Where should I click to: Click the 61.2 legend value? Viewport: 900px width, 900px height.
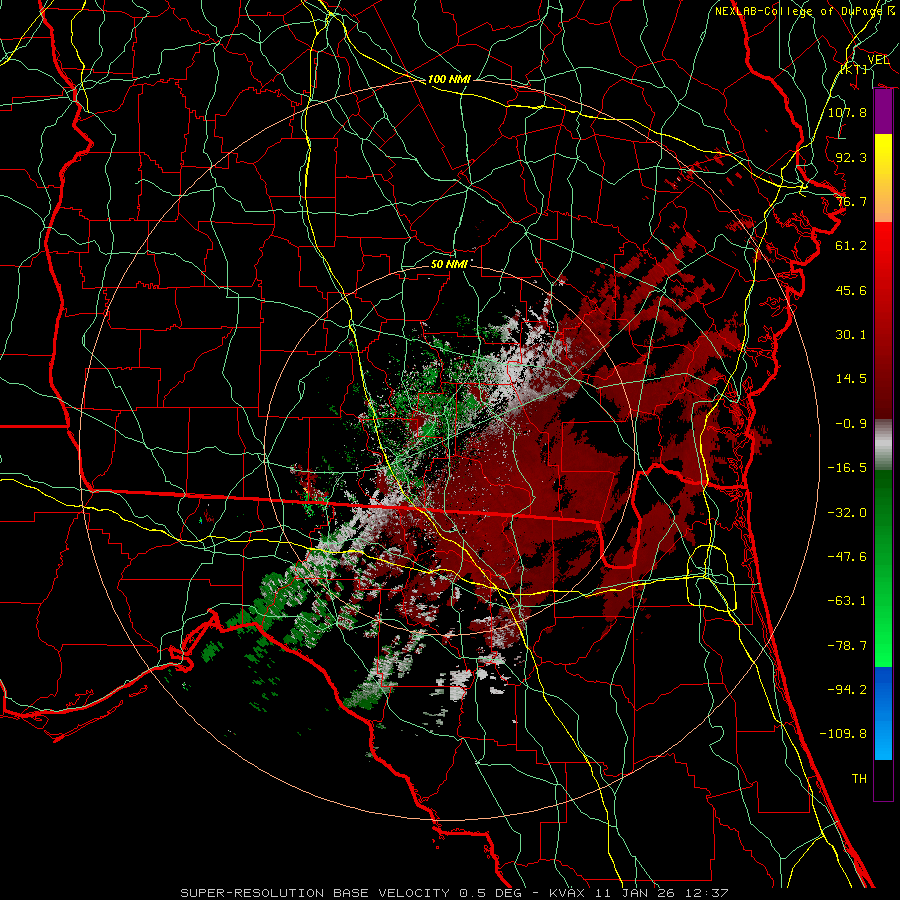[851, 246]
